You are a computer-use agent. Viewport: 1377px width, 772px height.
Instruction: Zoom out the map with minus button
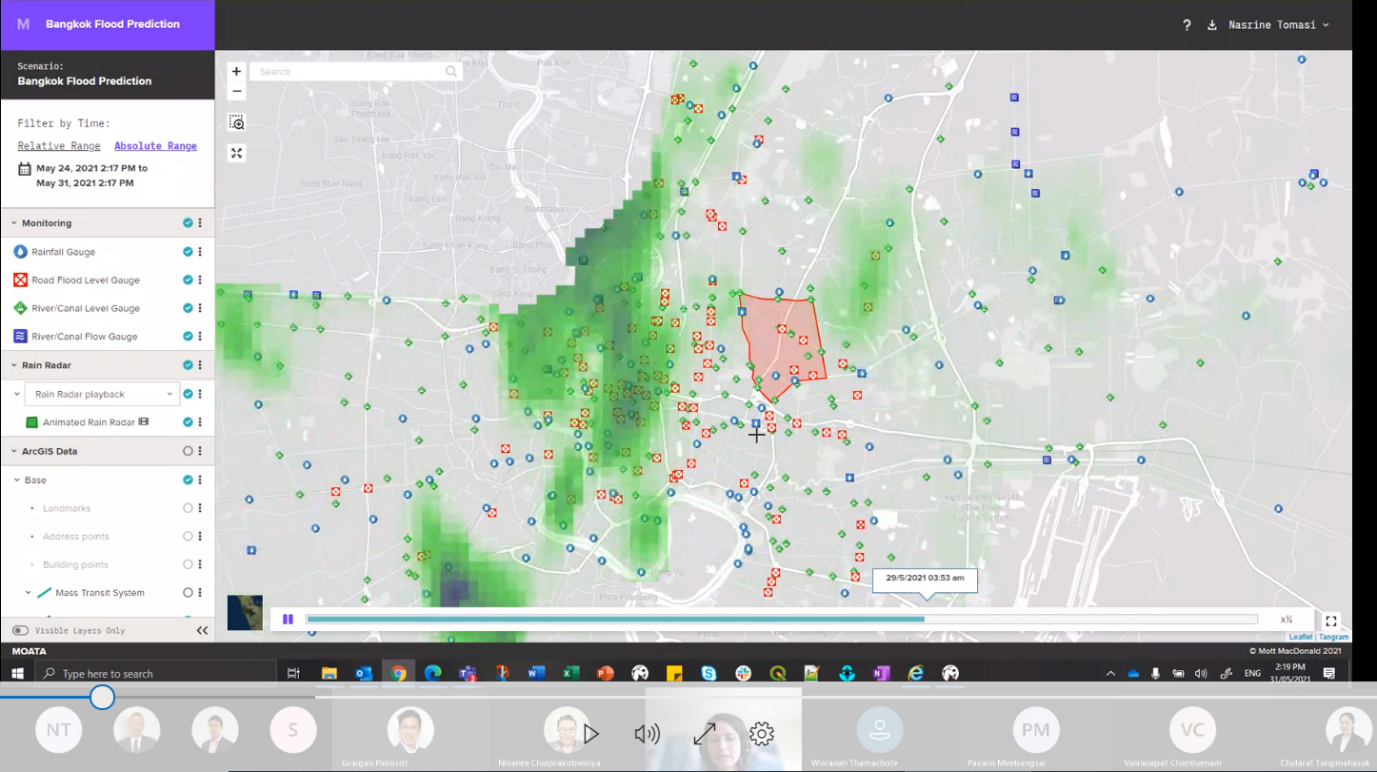236,91
